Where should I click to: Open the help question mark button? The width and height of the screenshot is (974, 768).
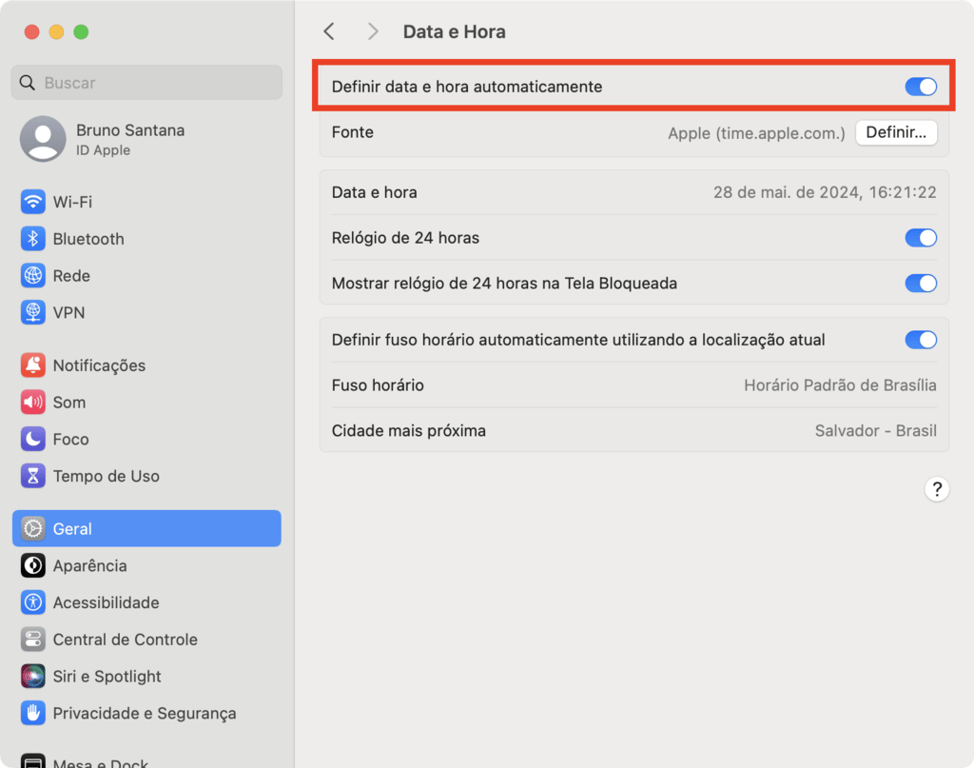(936, 489)
